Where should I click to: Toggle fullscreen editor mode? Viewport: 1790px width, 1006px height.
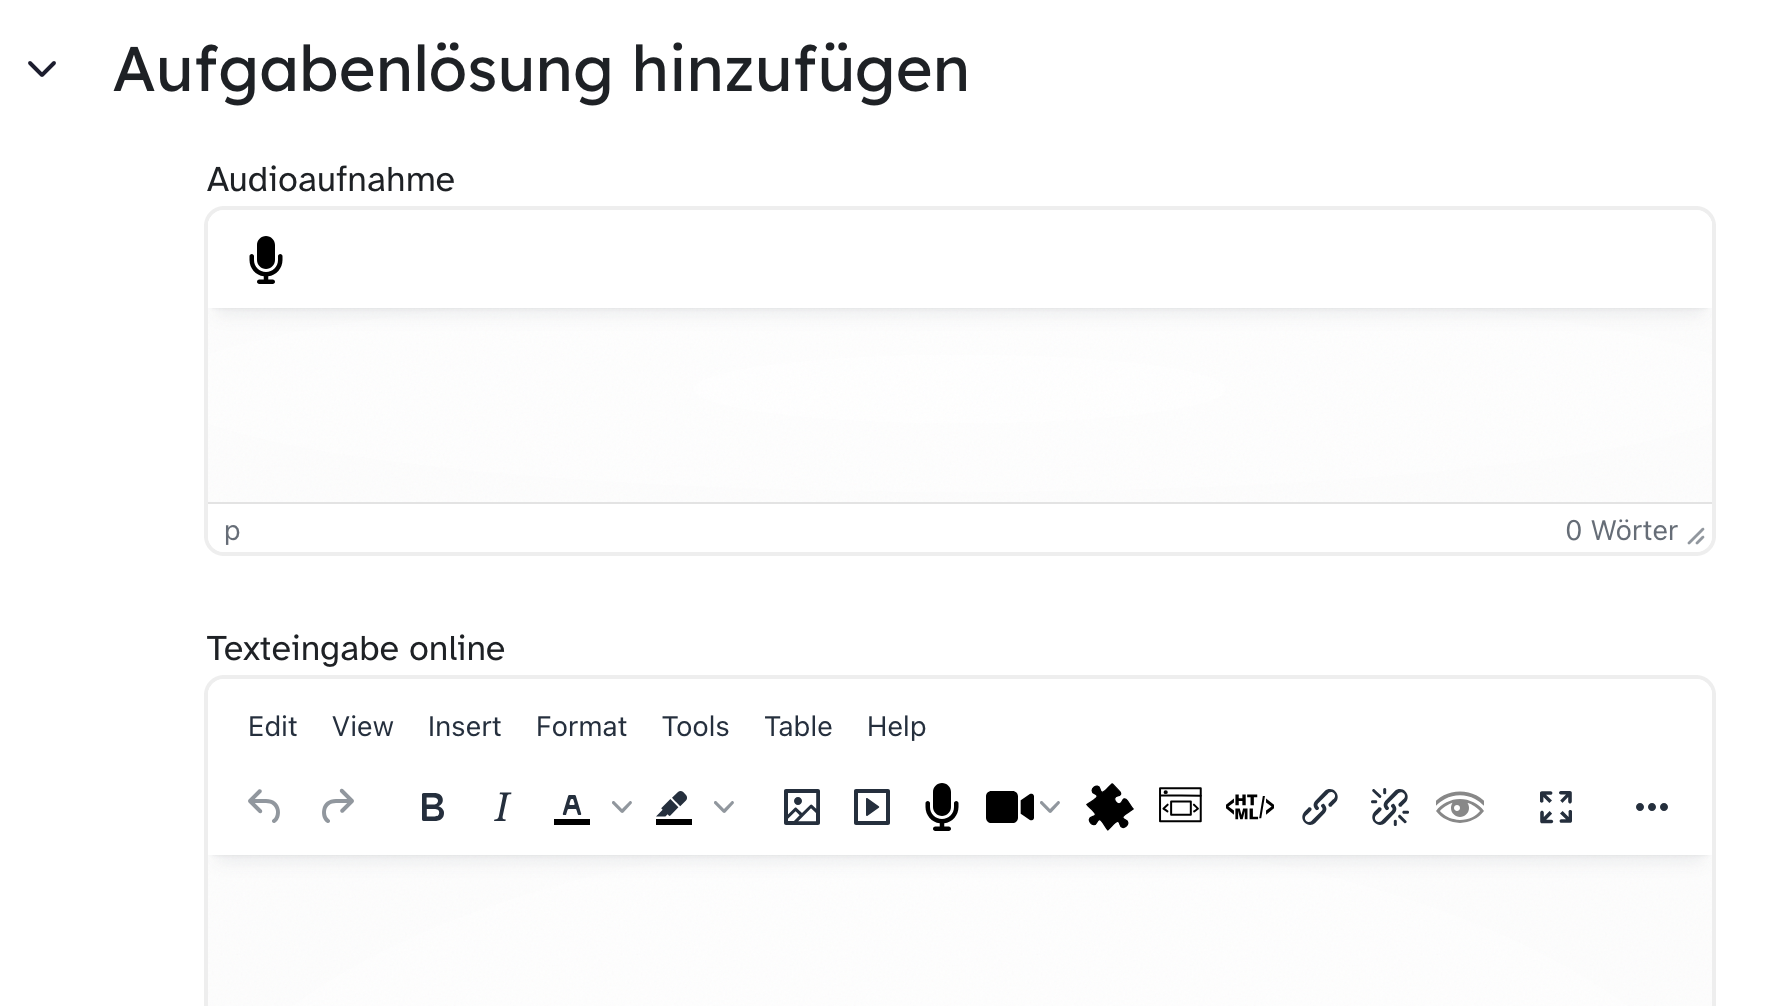click(x=1555, y=807)
